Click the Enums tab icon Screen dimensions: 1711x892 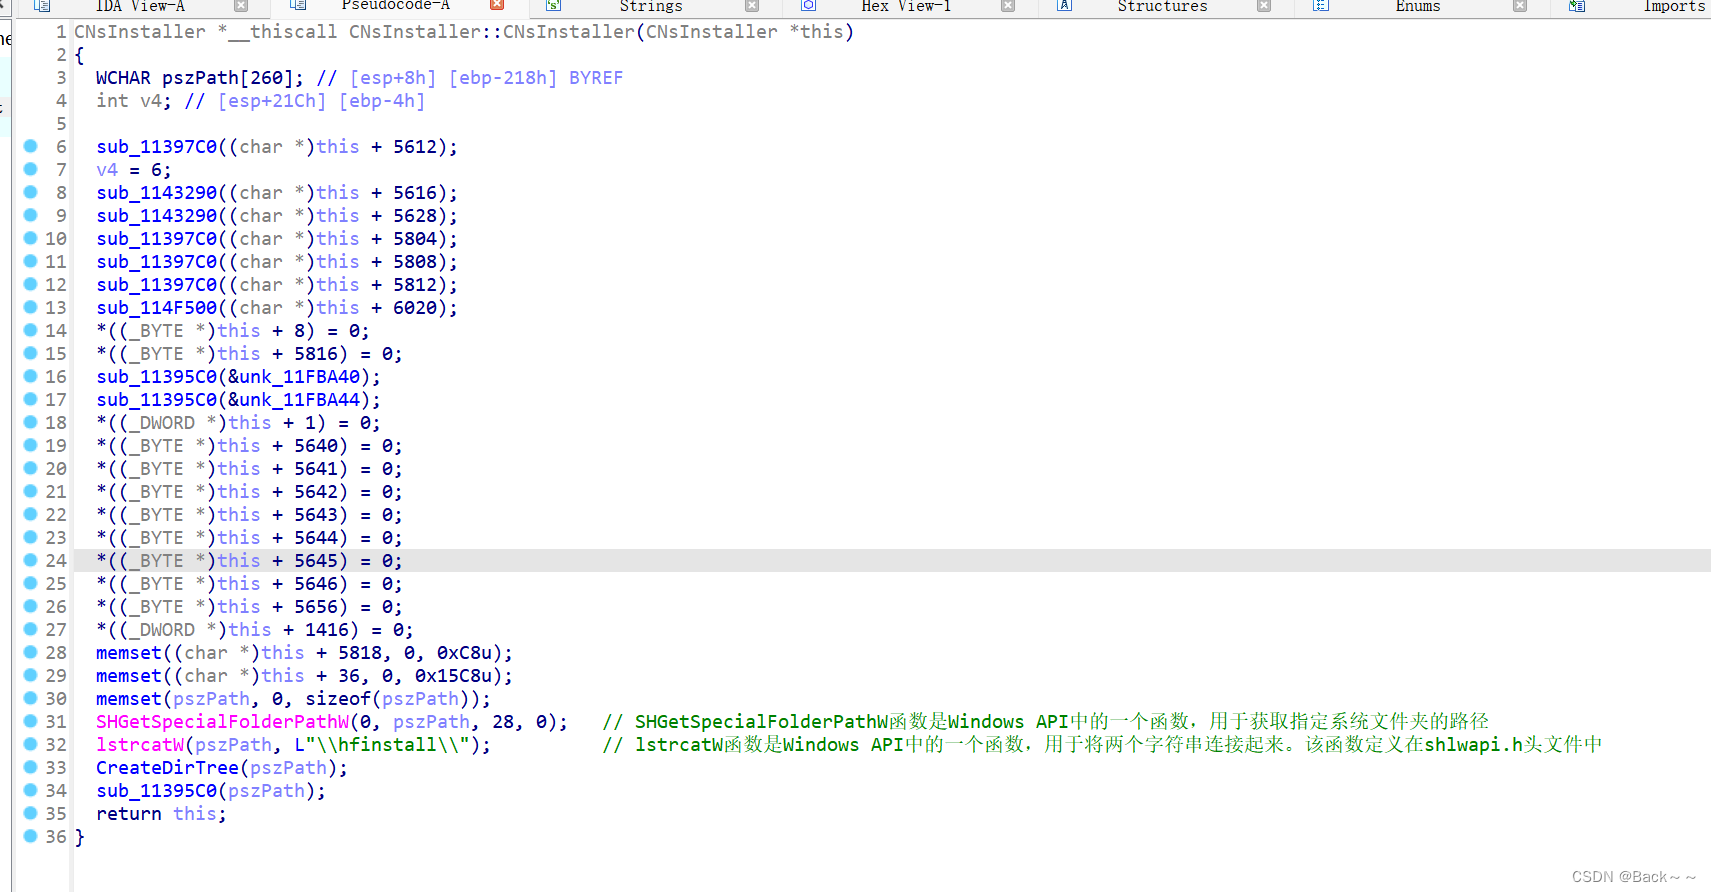pyautogui.click(x=1321, y=6)
